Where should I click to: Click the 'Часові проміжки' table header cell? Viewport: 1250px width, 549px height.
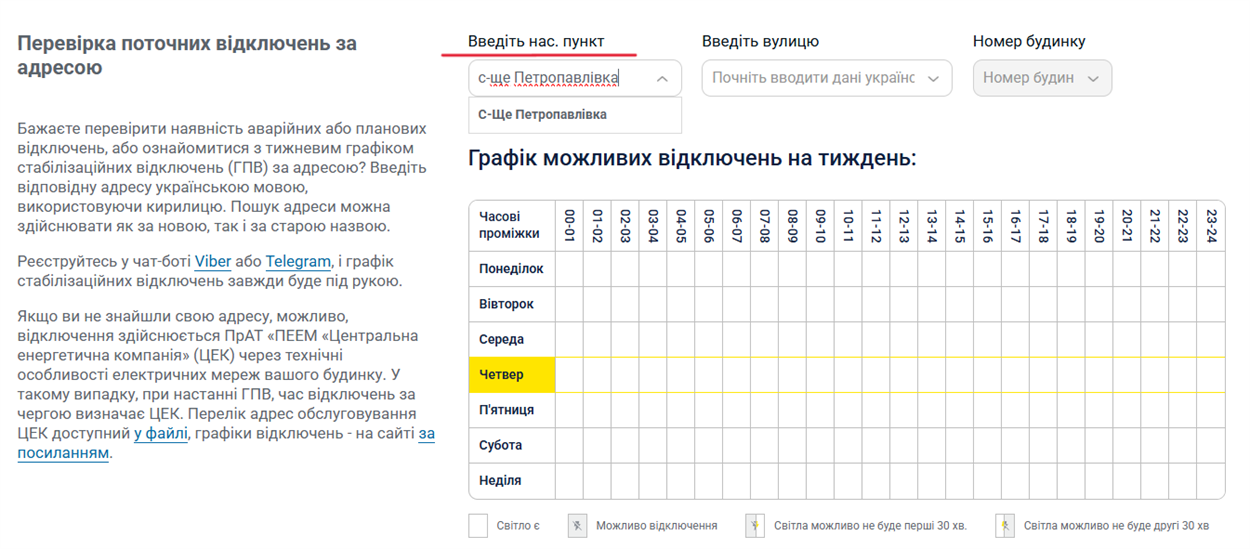511,226
